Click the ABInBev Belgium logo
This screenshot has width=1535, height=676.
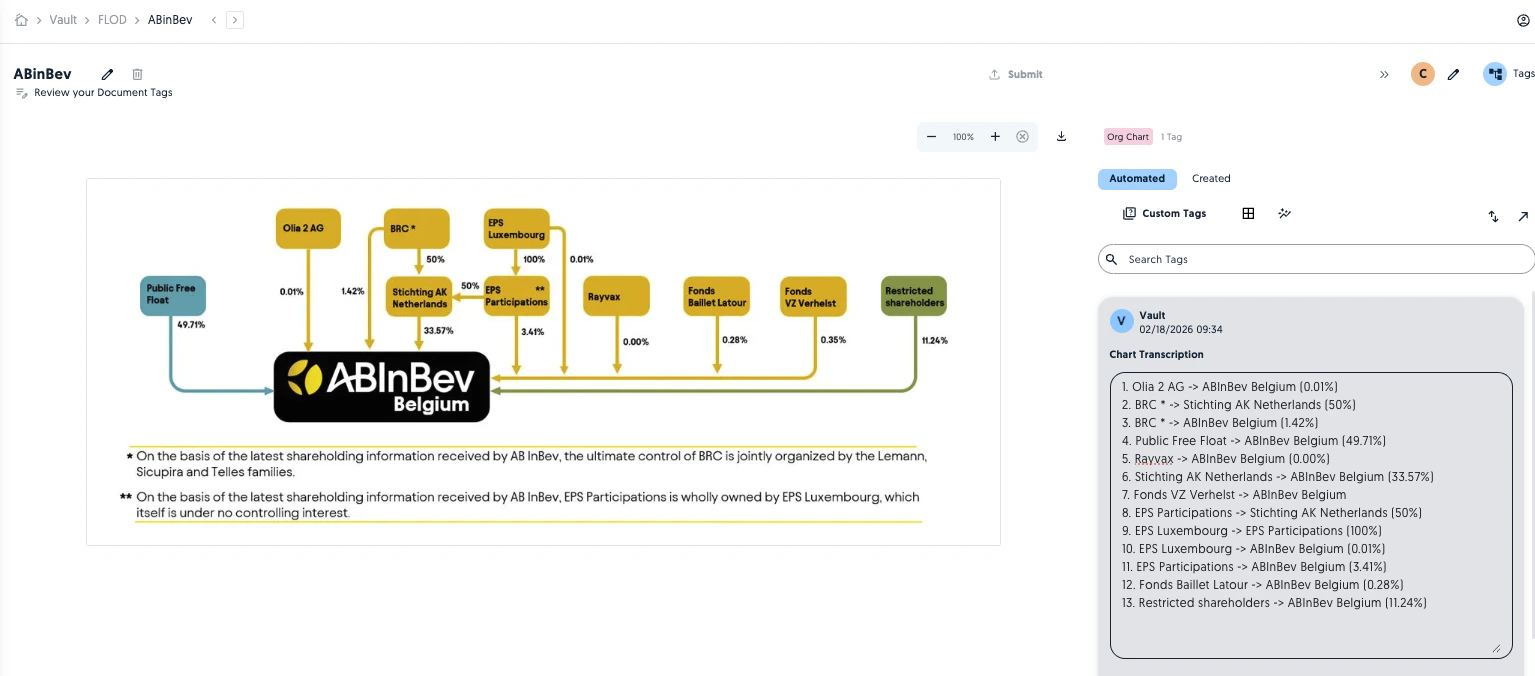[x=381, y=387]
